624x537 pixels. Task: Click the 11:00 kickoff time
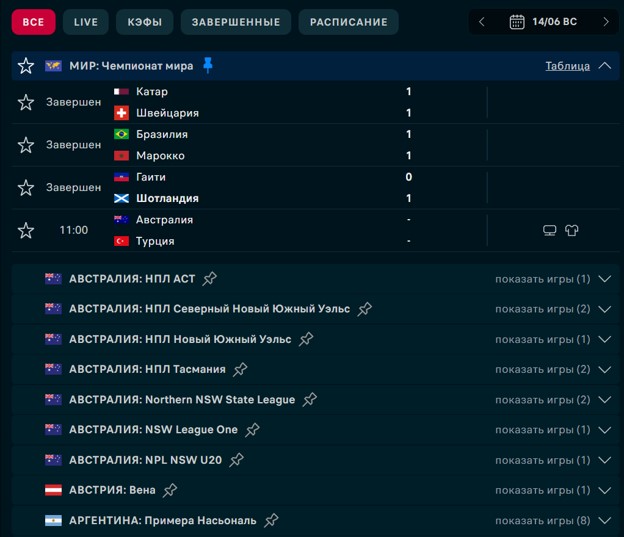tap(74, 230)
